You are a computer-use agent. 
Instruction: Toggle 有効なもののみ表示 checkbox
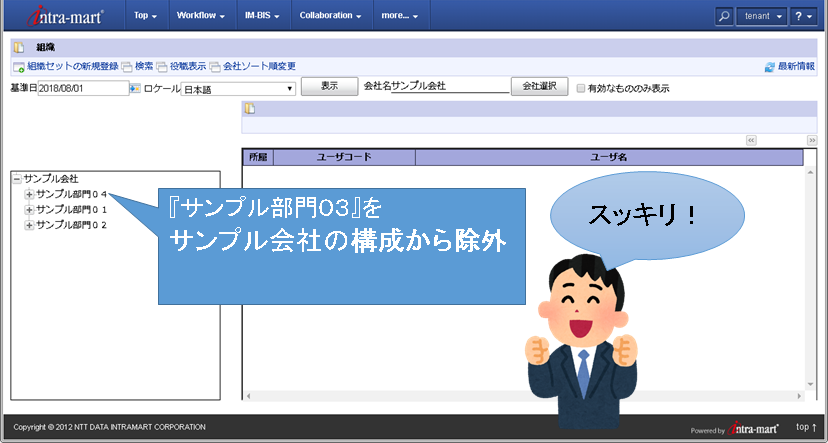tap(581, 88)
